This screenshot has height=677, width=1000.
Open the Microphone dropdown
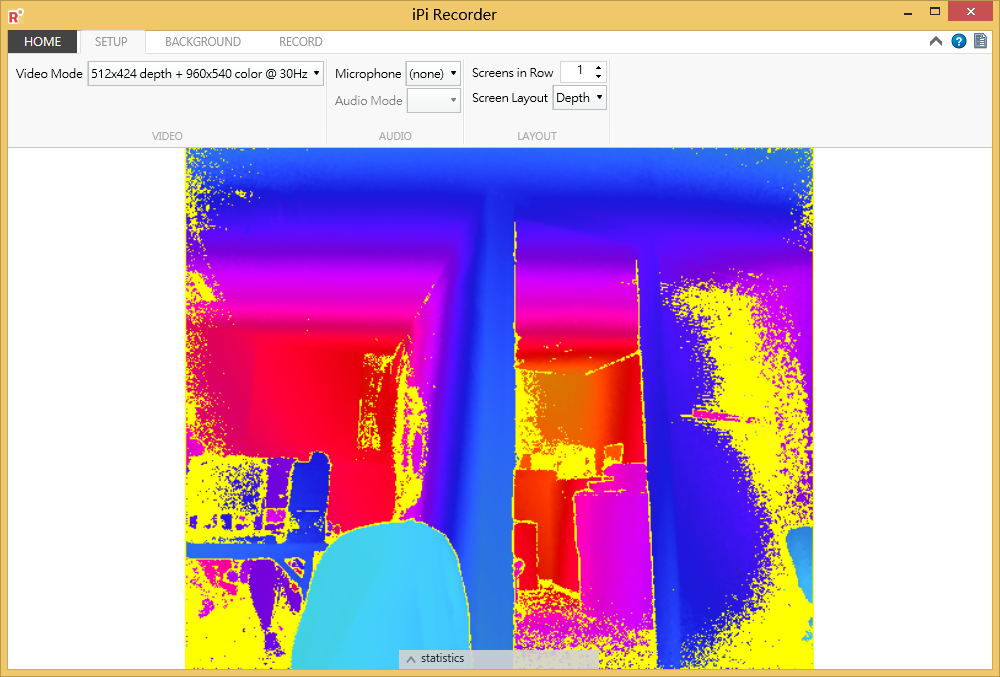tap(433, 73)
